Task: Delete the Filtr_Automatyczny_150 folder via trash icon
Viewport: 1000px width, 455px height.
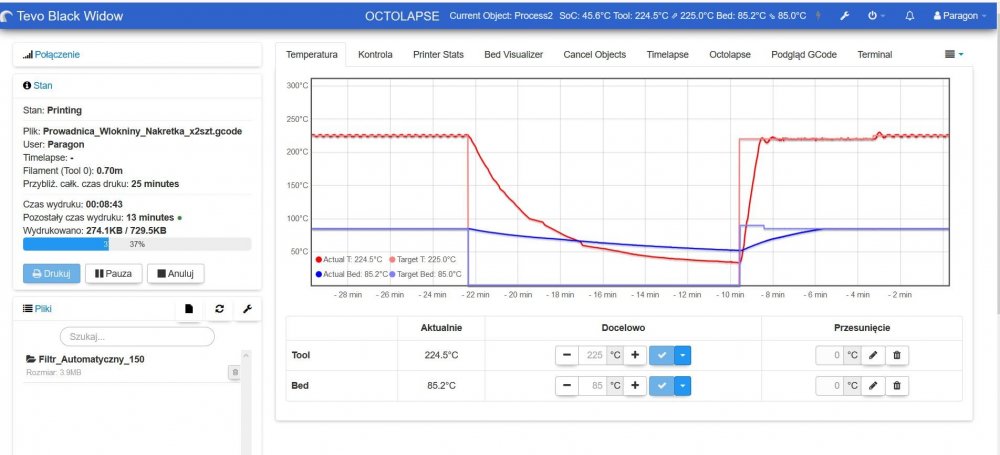Action: pos(235,373)
